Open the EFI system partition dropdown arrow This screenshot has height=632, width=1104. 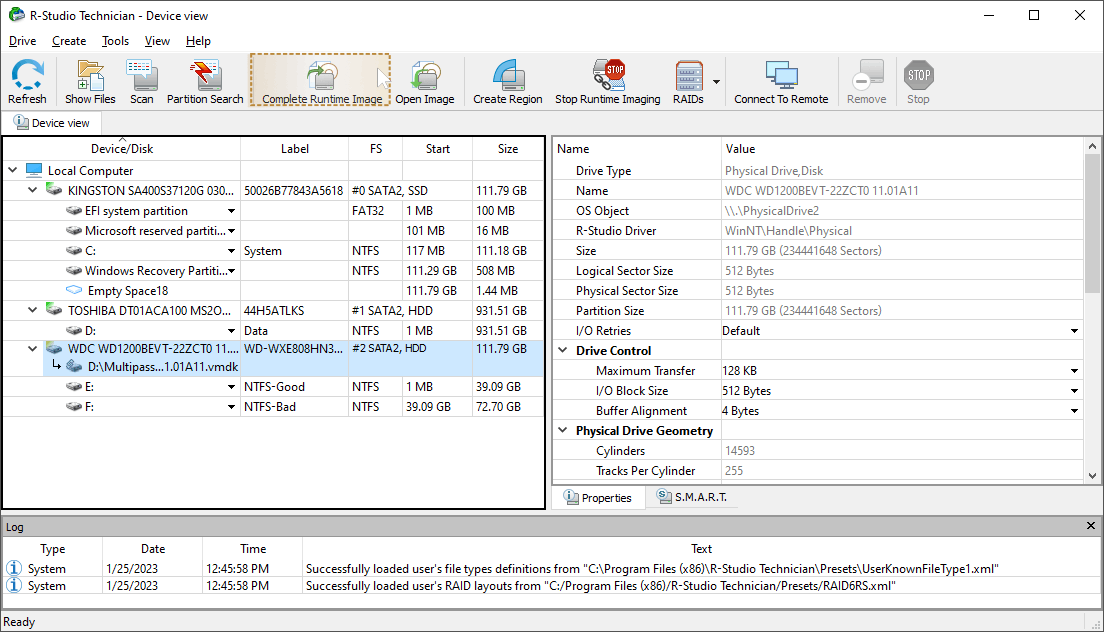click(231, 210)
